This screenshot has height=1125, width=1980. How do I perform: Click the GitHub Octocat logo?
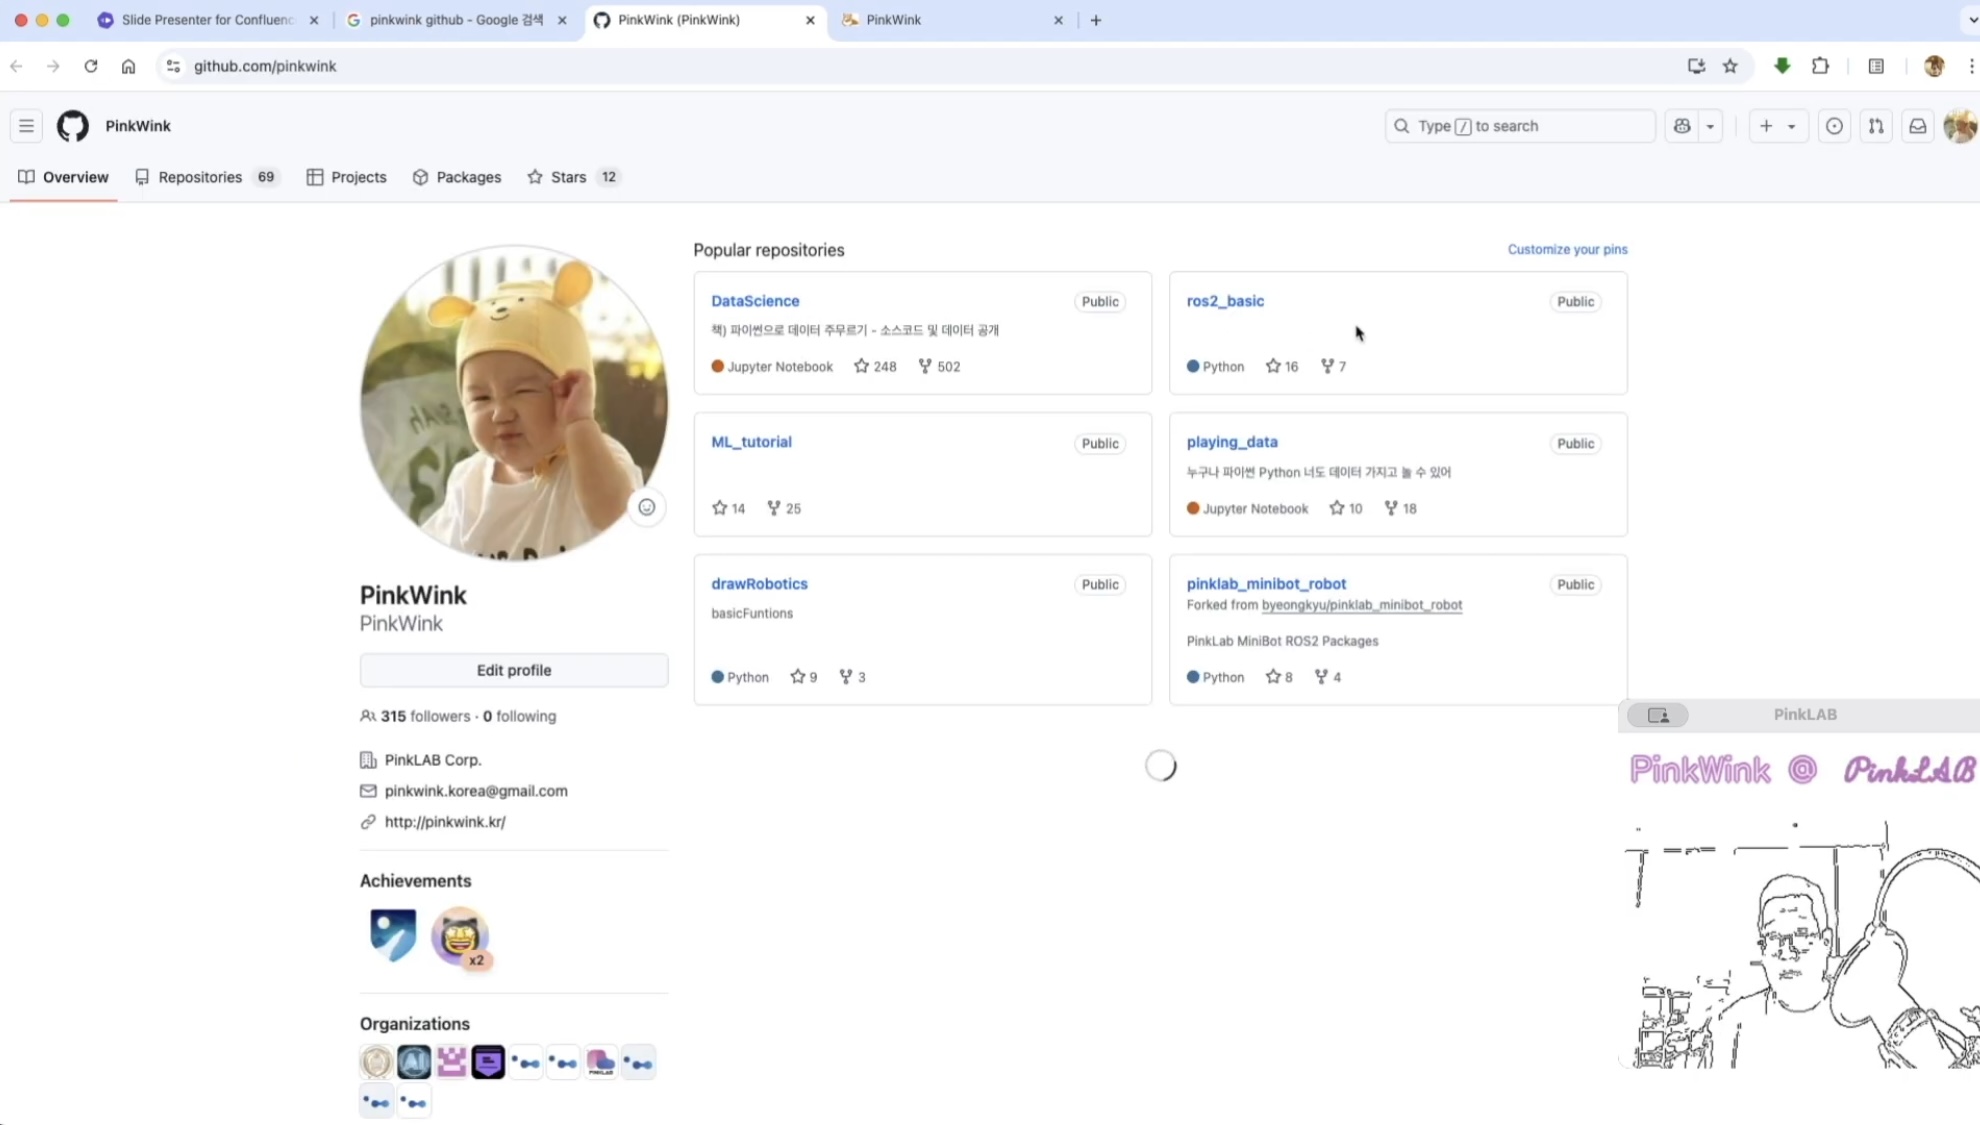(72, 126)
